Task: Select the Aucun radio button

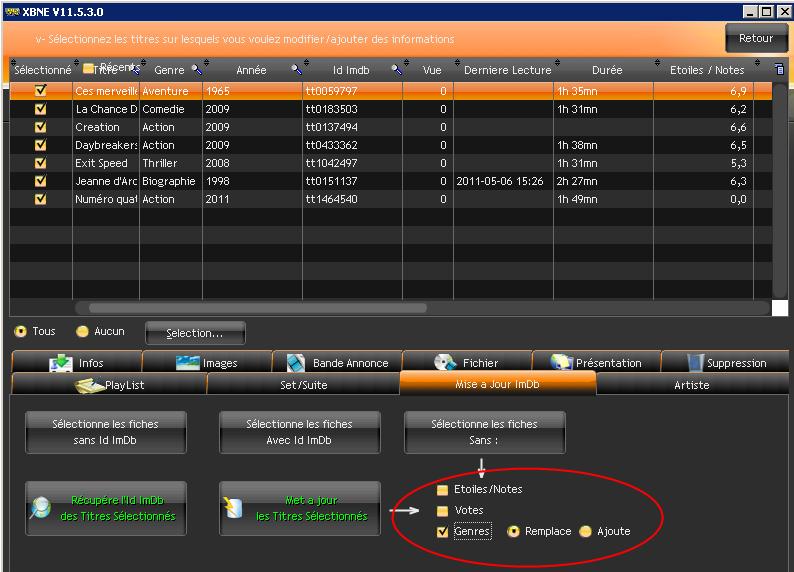Action: 82,332
